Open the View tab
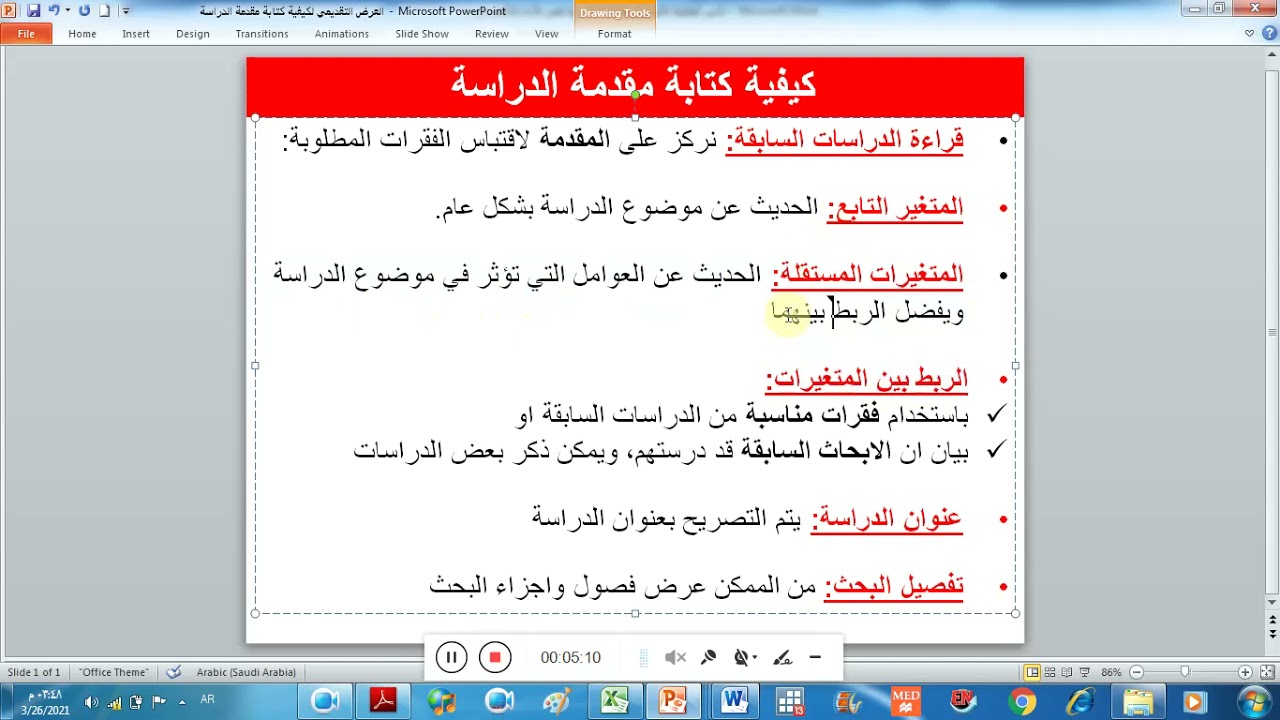The image size is (1280, 720). tap(546, 34)
